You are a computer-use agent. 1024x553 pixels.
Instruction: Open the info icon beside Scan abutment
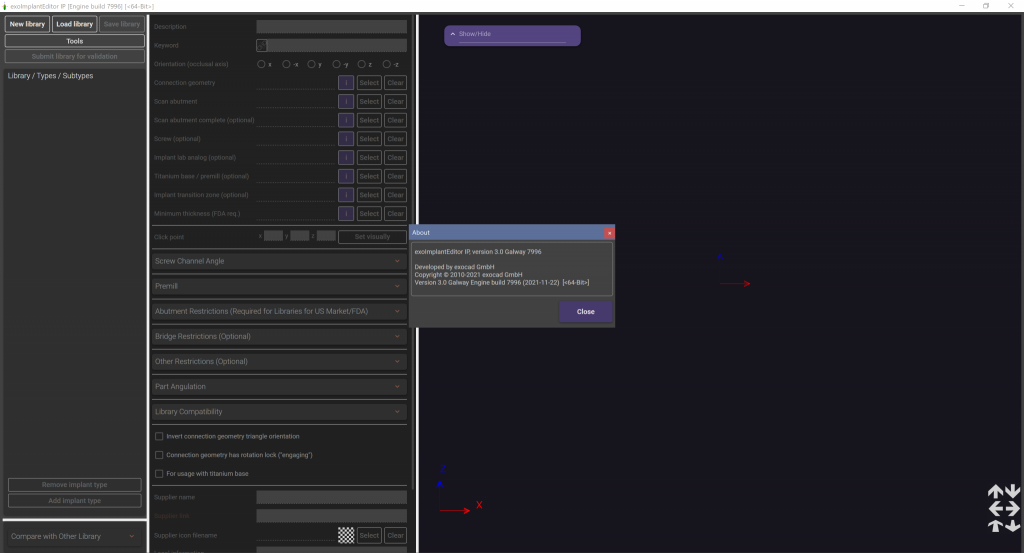click(346, 101)
